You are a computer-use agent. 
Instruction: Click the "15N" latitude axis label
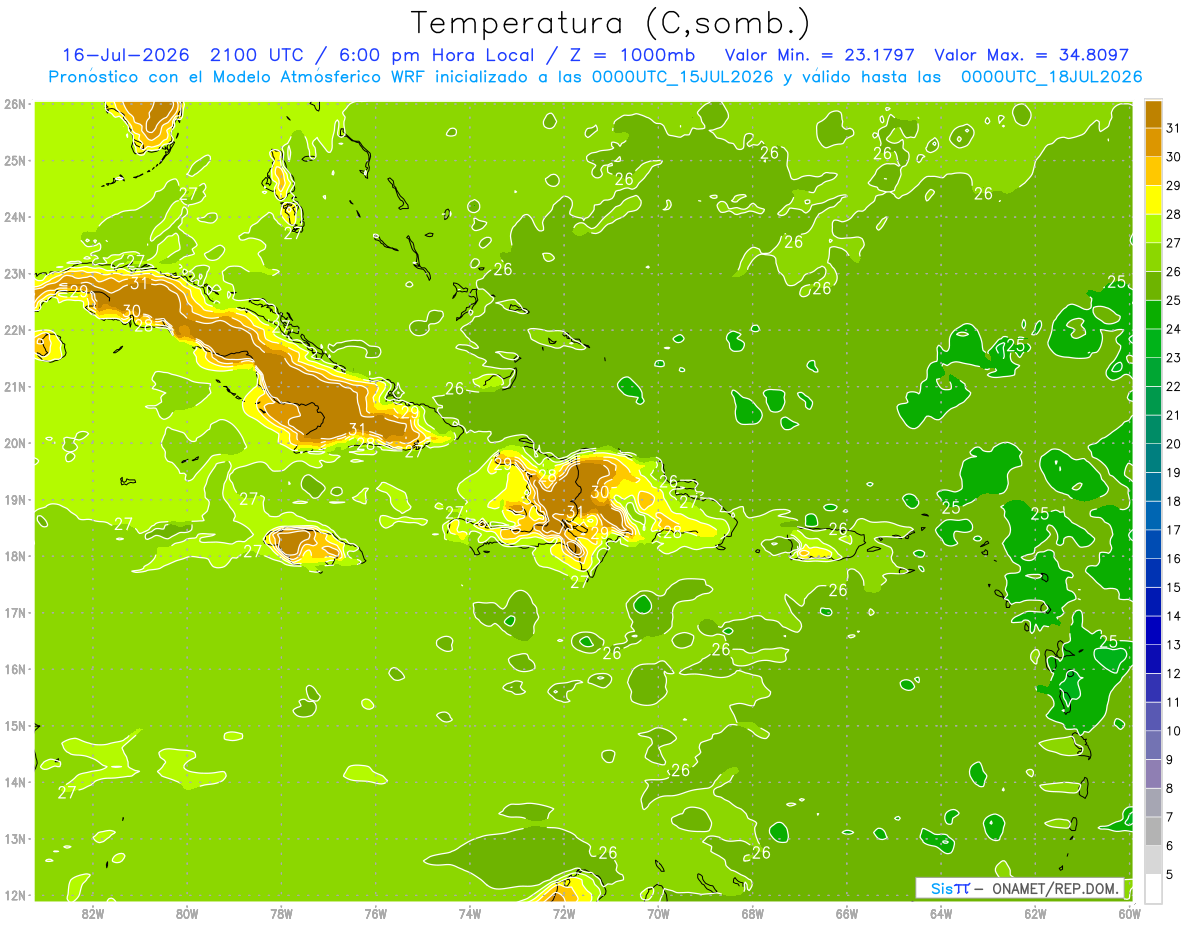(15, 725)
